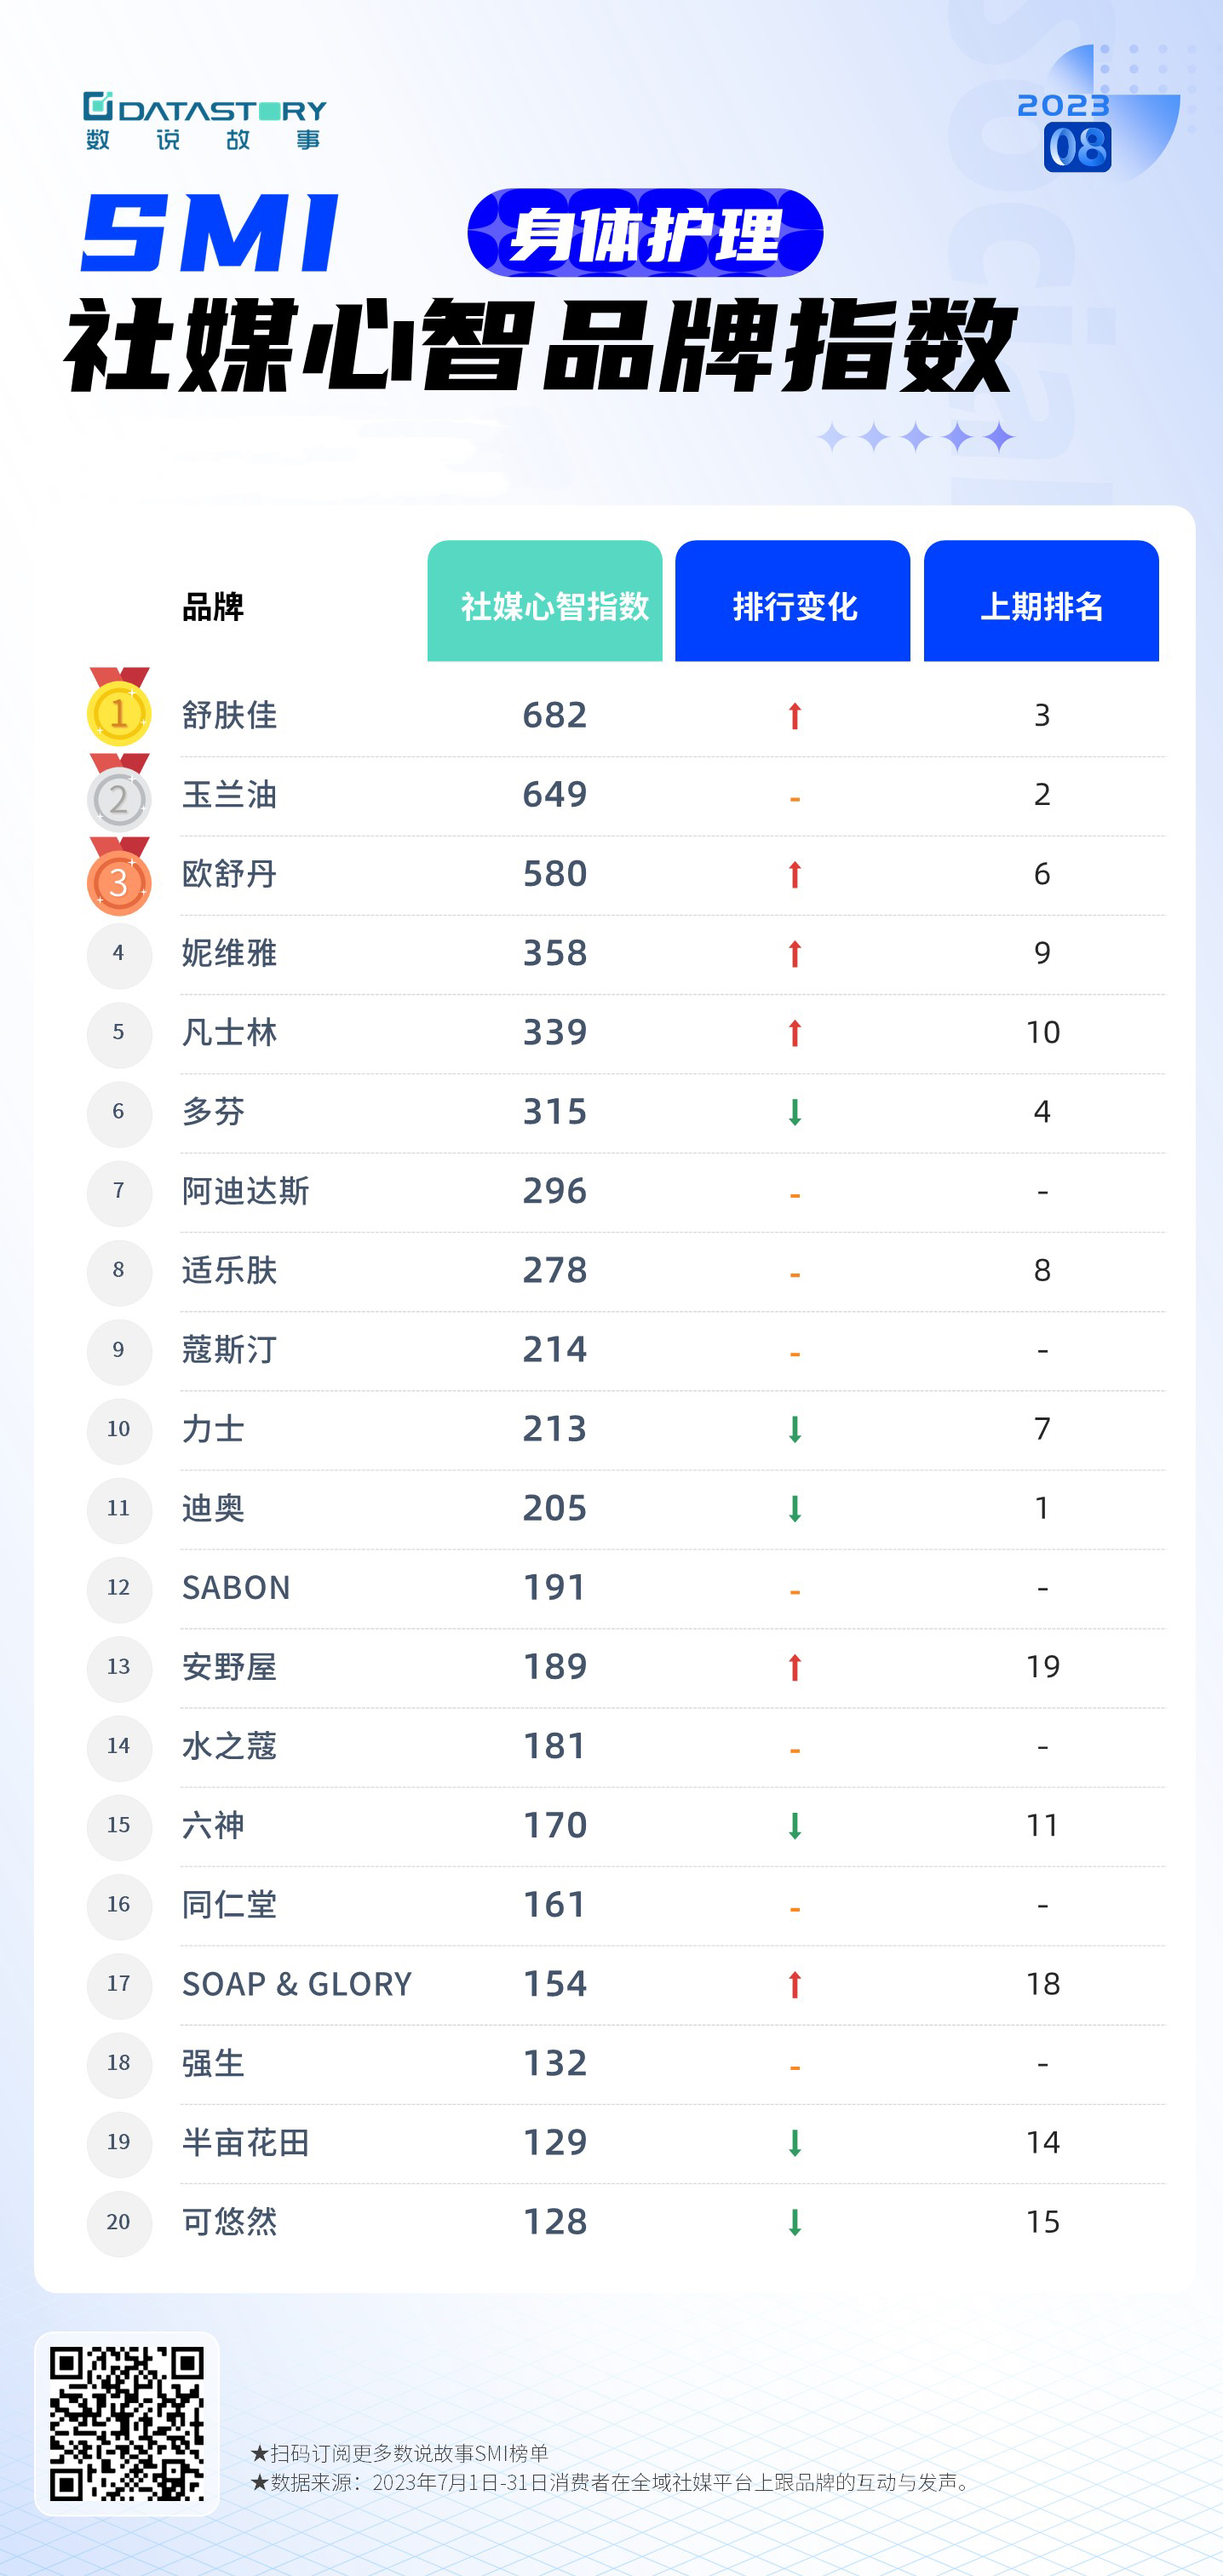This screenshot has height=2576, width=1223.
Task: Click the rank 20 circle badge
Action: click(119, 2222)
